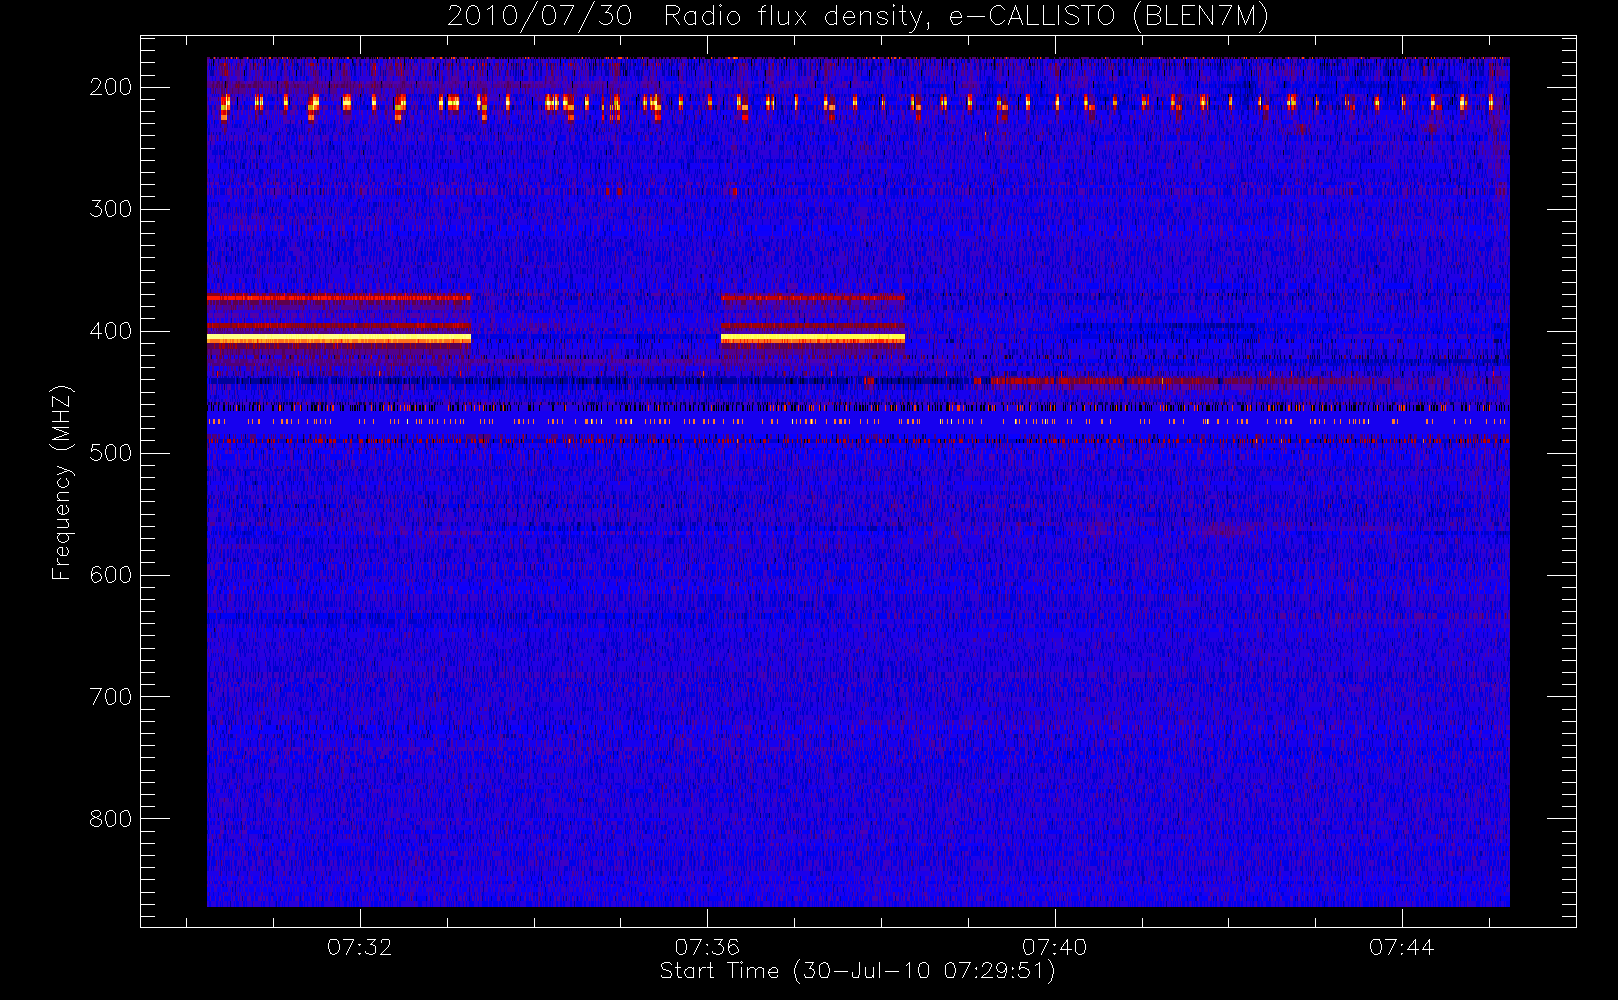
Task: Click the 07:40 time tick label
Action: 1054,947
